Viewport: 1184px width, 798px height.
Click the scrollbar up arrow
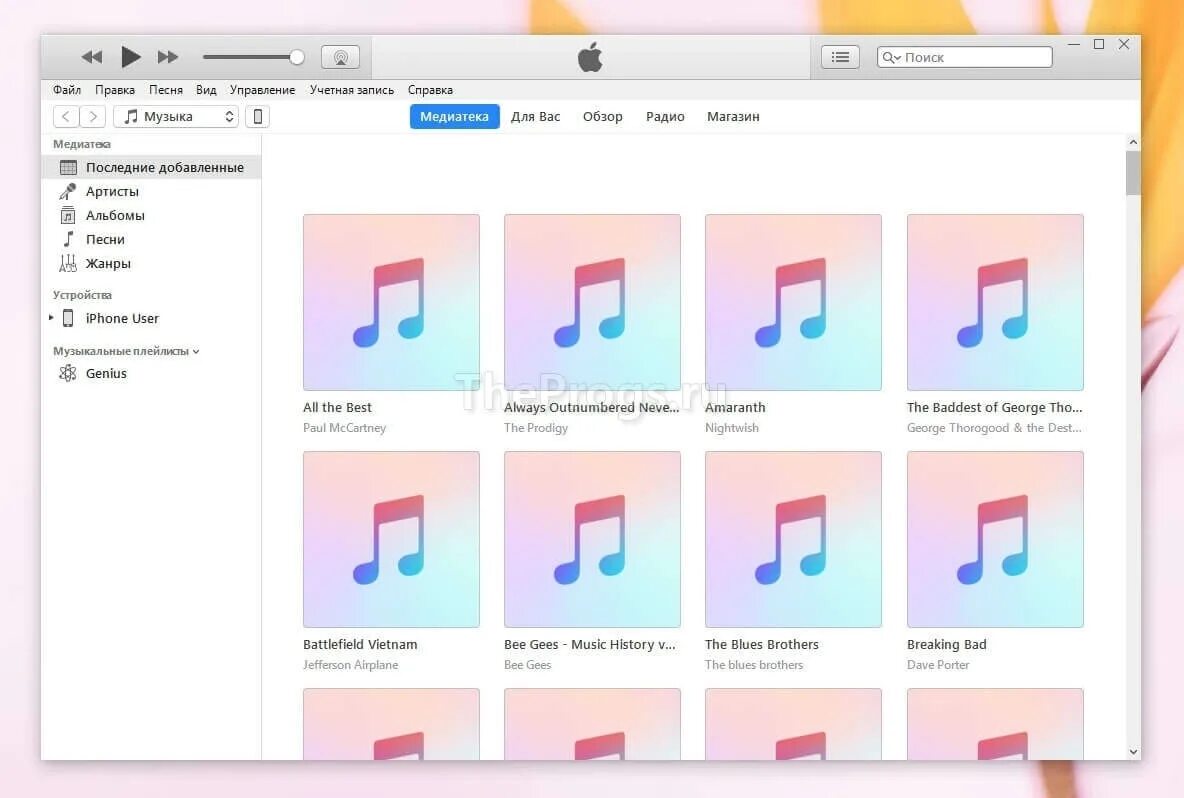coord(1133,142)
